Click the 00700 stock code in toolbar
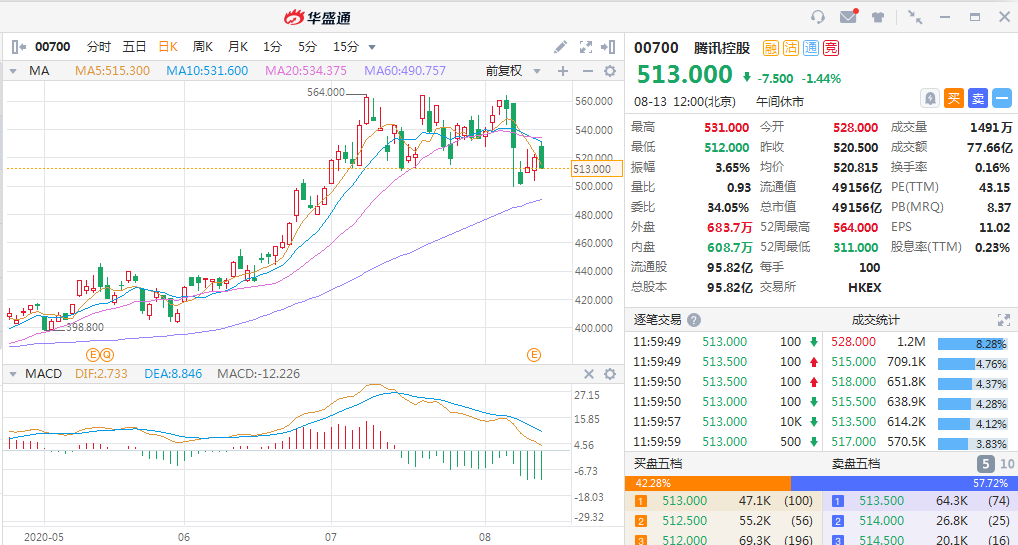1018x545 pixels. point(53,47)
